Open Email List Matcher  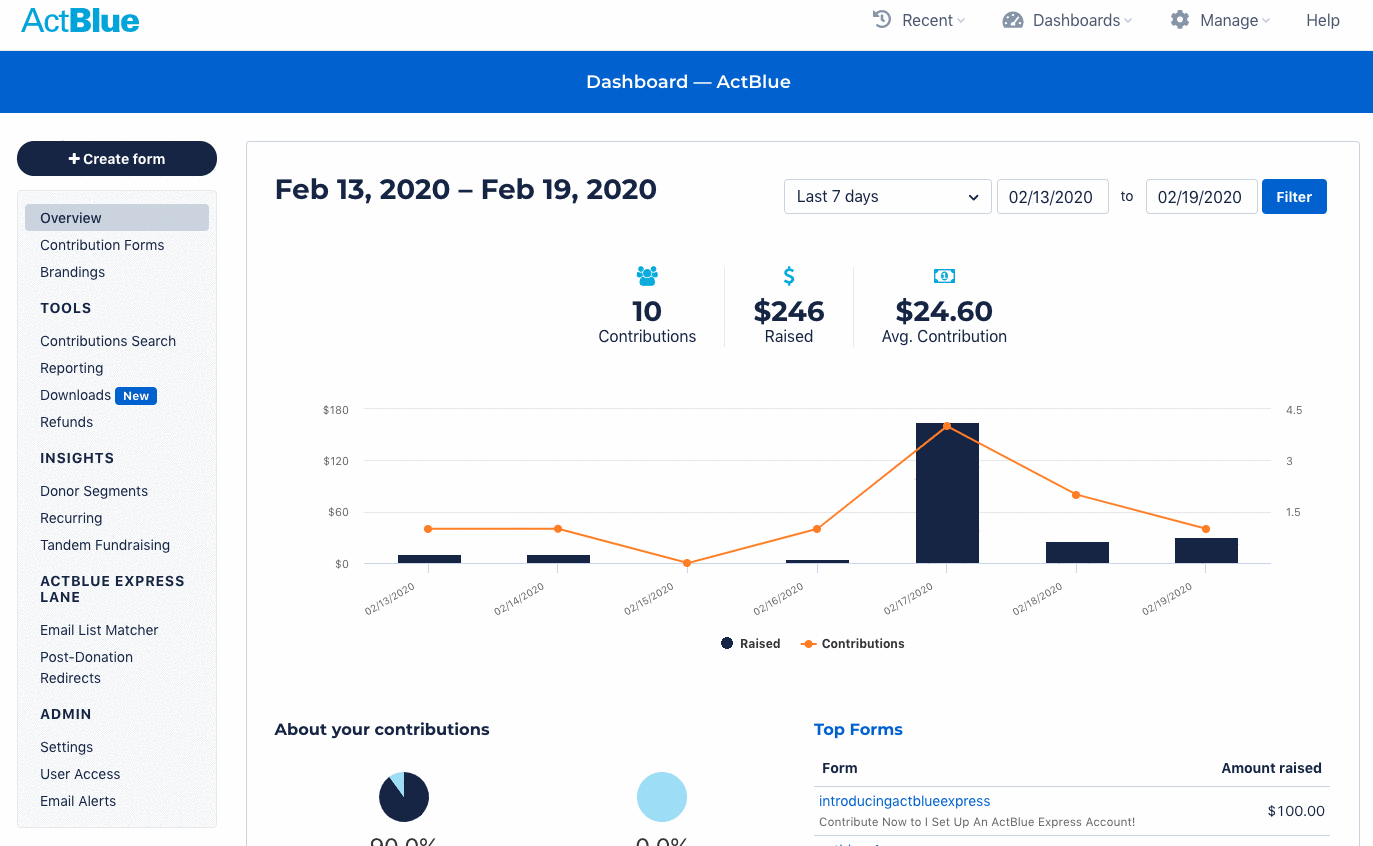tap(99, 630)
